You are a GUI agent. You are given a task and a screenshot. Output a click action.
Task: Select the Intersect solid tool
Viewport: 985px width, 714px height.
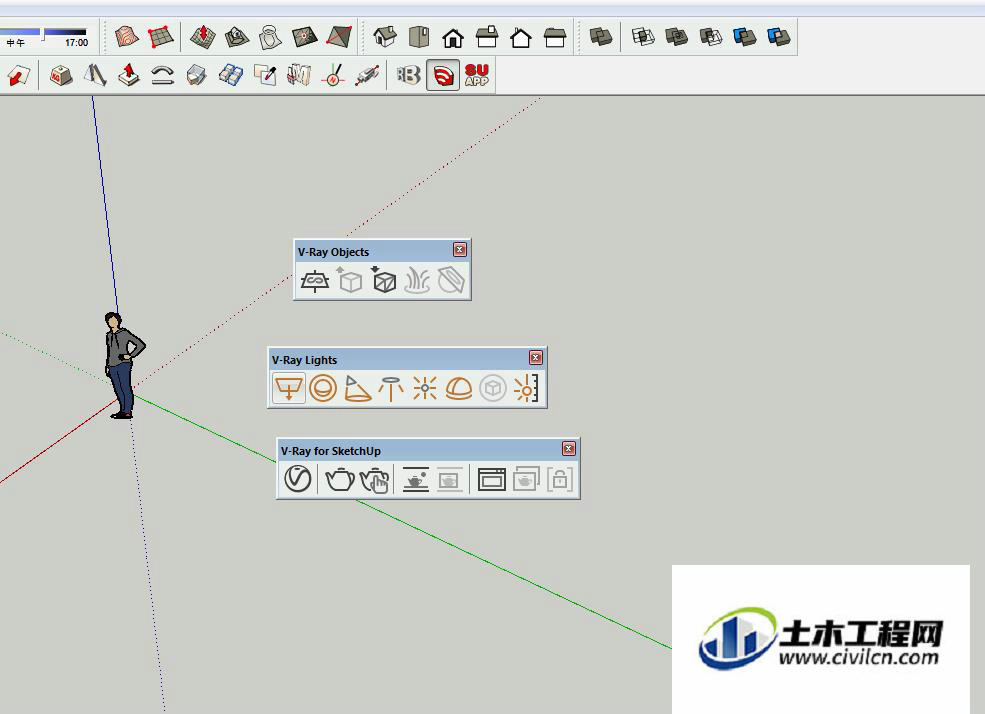pyautogui.click(x=643, y=37)
